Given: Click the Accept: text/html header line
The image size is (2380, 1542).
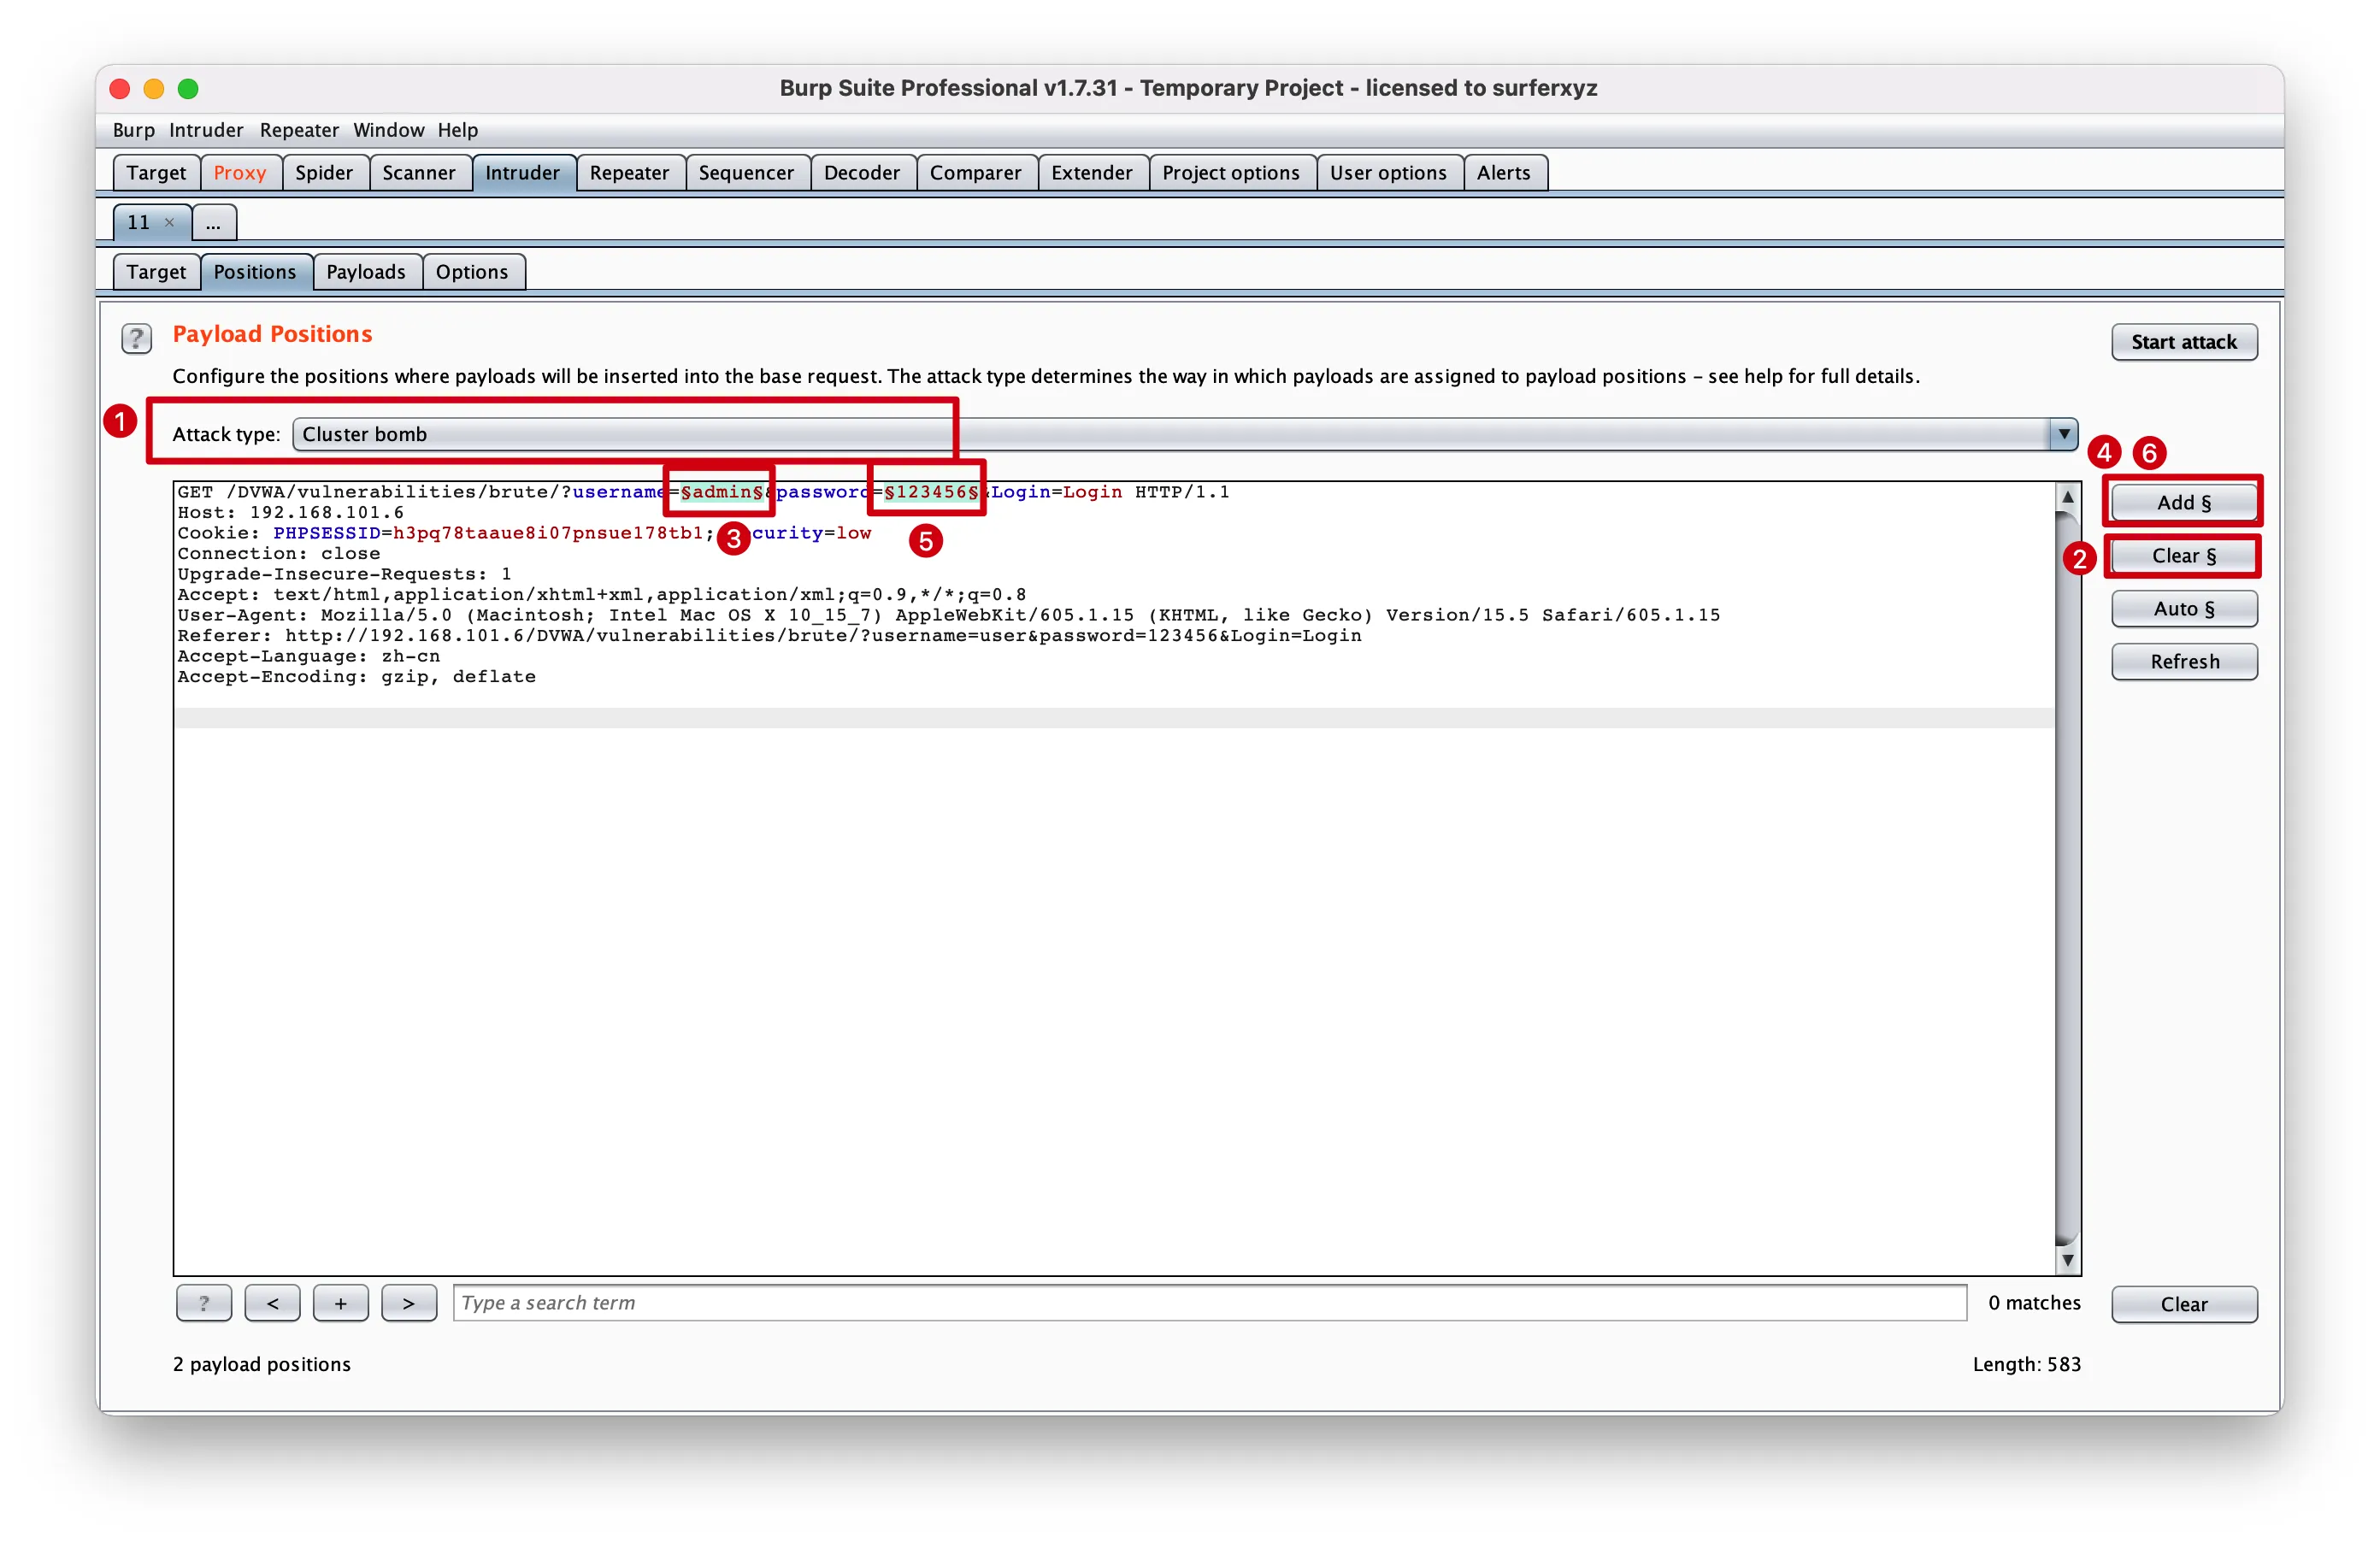Looking at the screenshot, I should [x=602, y=594].
